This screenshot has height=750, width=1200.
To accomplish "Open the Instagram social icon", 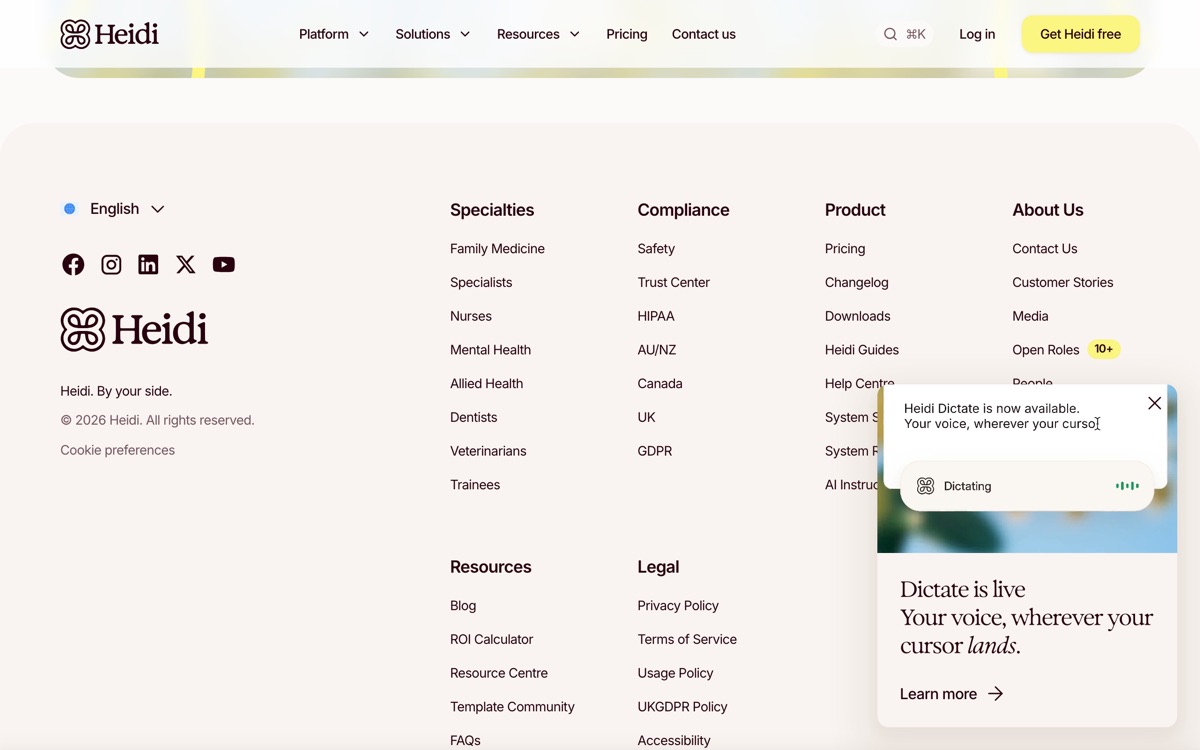I will pos(111,264).
